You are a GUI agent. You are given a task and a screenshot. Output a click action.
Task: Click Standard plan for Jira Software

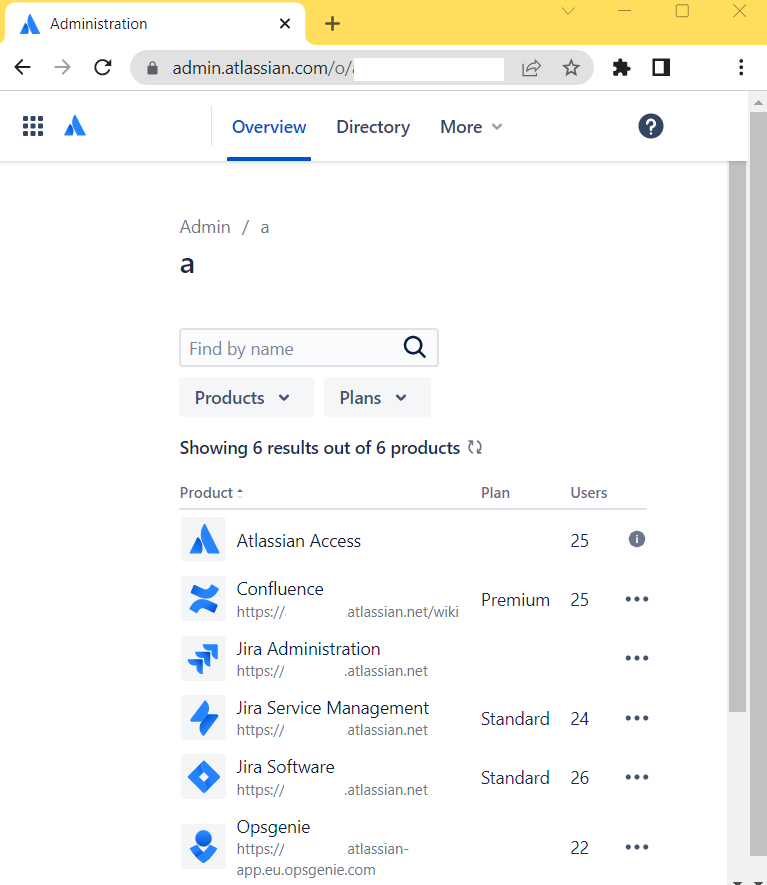(x=515, y=778)
